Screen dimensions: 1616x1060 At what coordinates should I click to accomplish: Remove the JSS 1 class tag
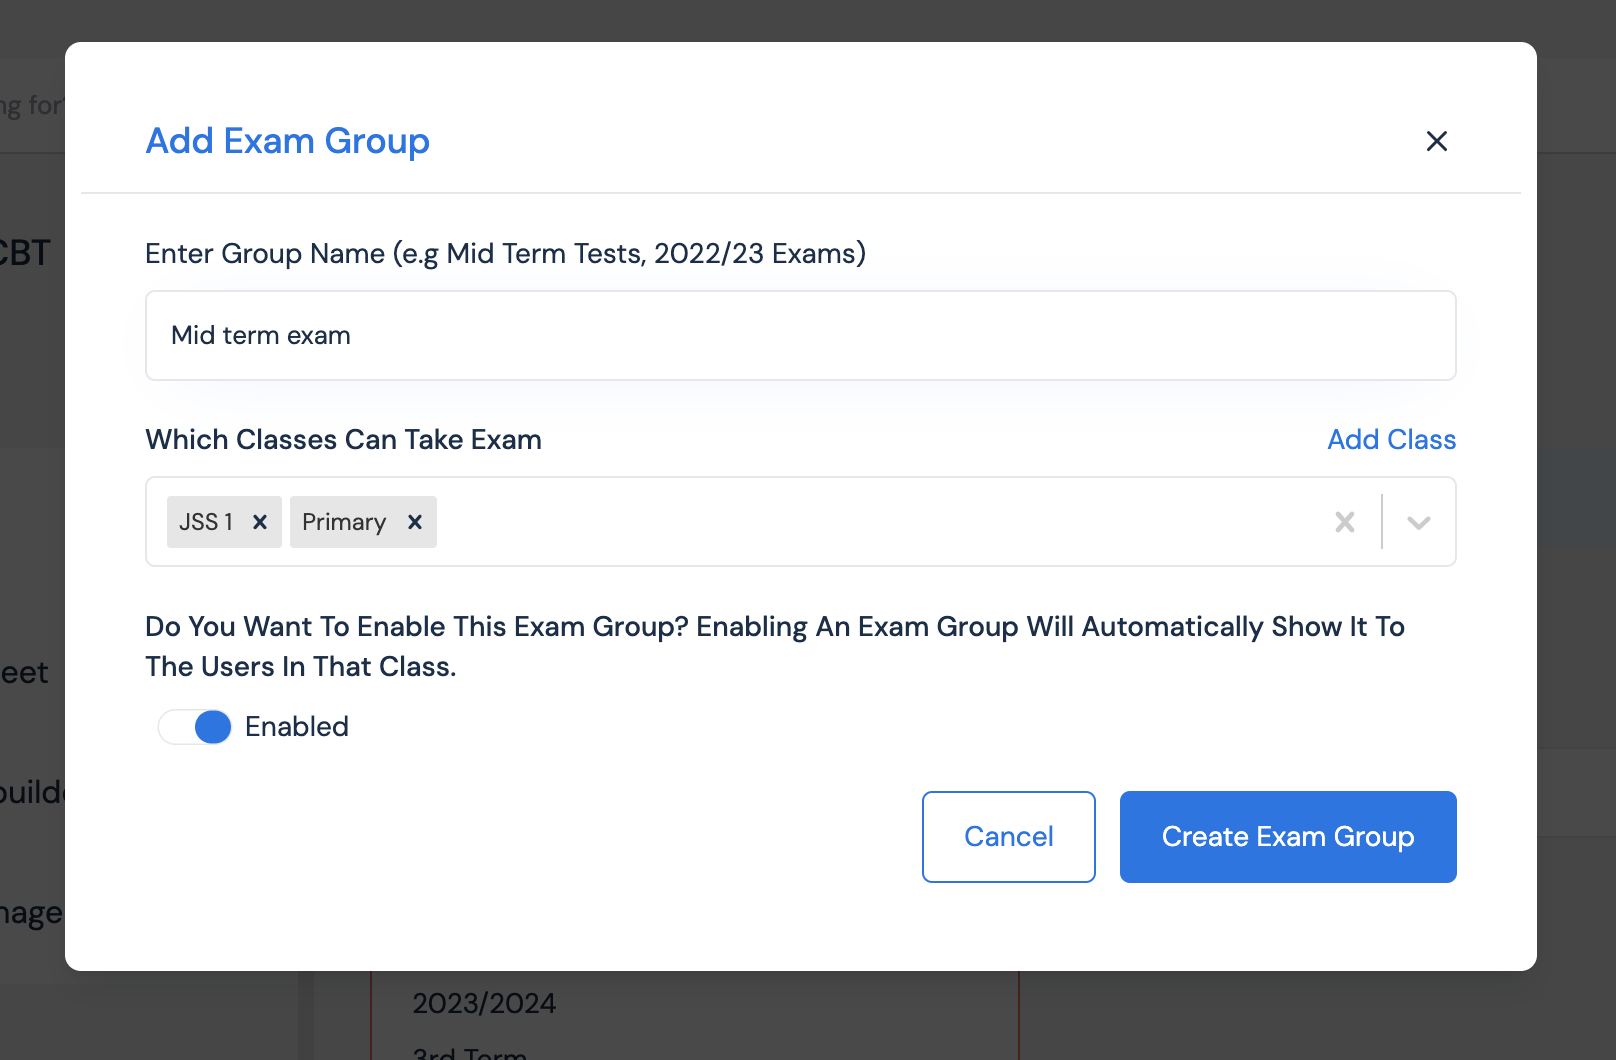[260, 522]
